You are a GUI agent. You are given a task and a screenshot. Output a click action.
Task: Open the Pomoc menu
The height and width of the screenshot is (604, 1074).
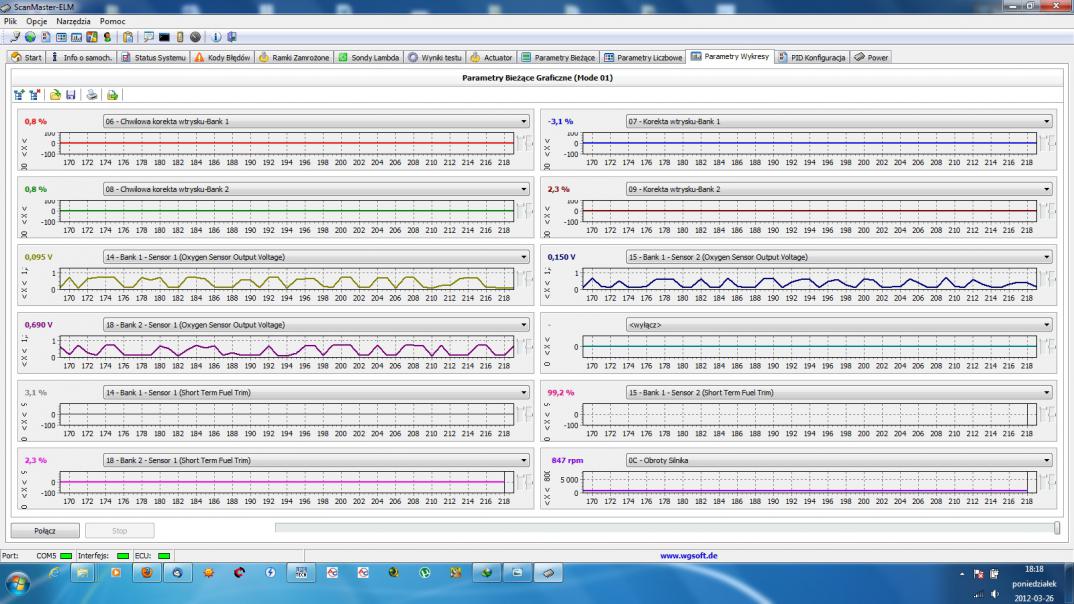112,21
